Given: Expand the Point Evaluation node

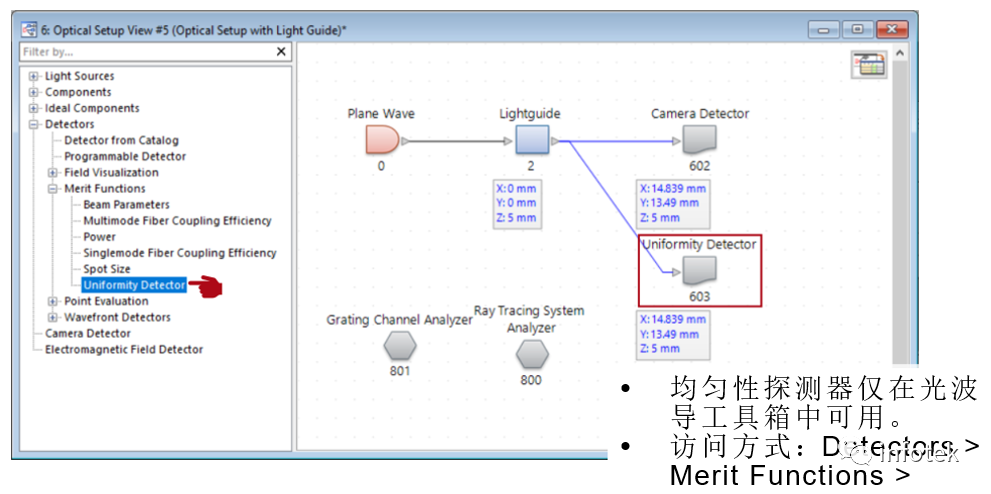Looking at the screenshot, I should [53, 301].
